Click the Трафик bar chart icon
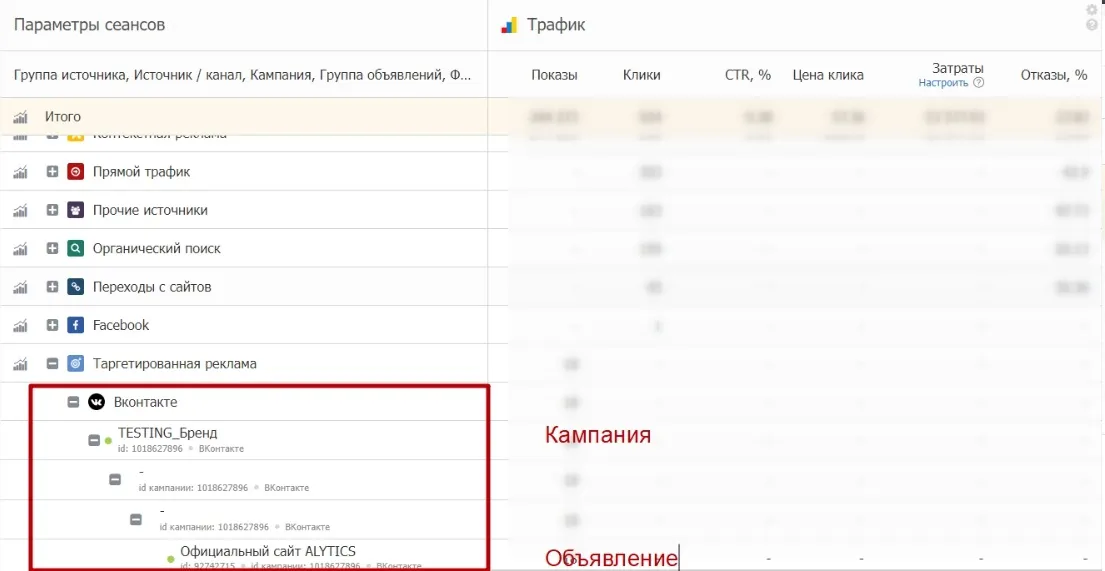 click(509, 26)
